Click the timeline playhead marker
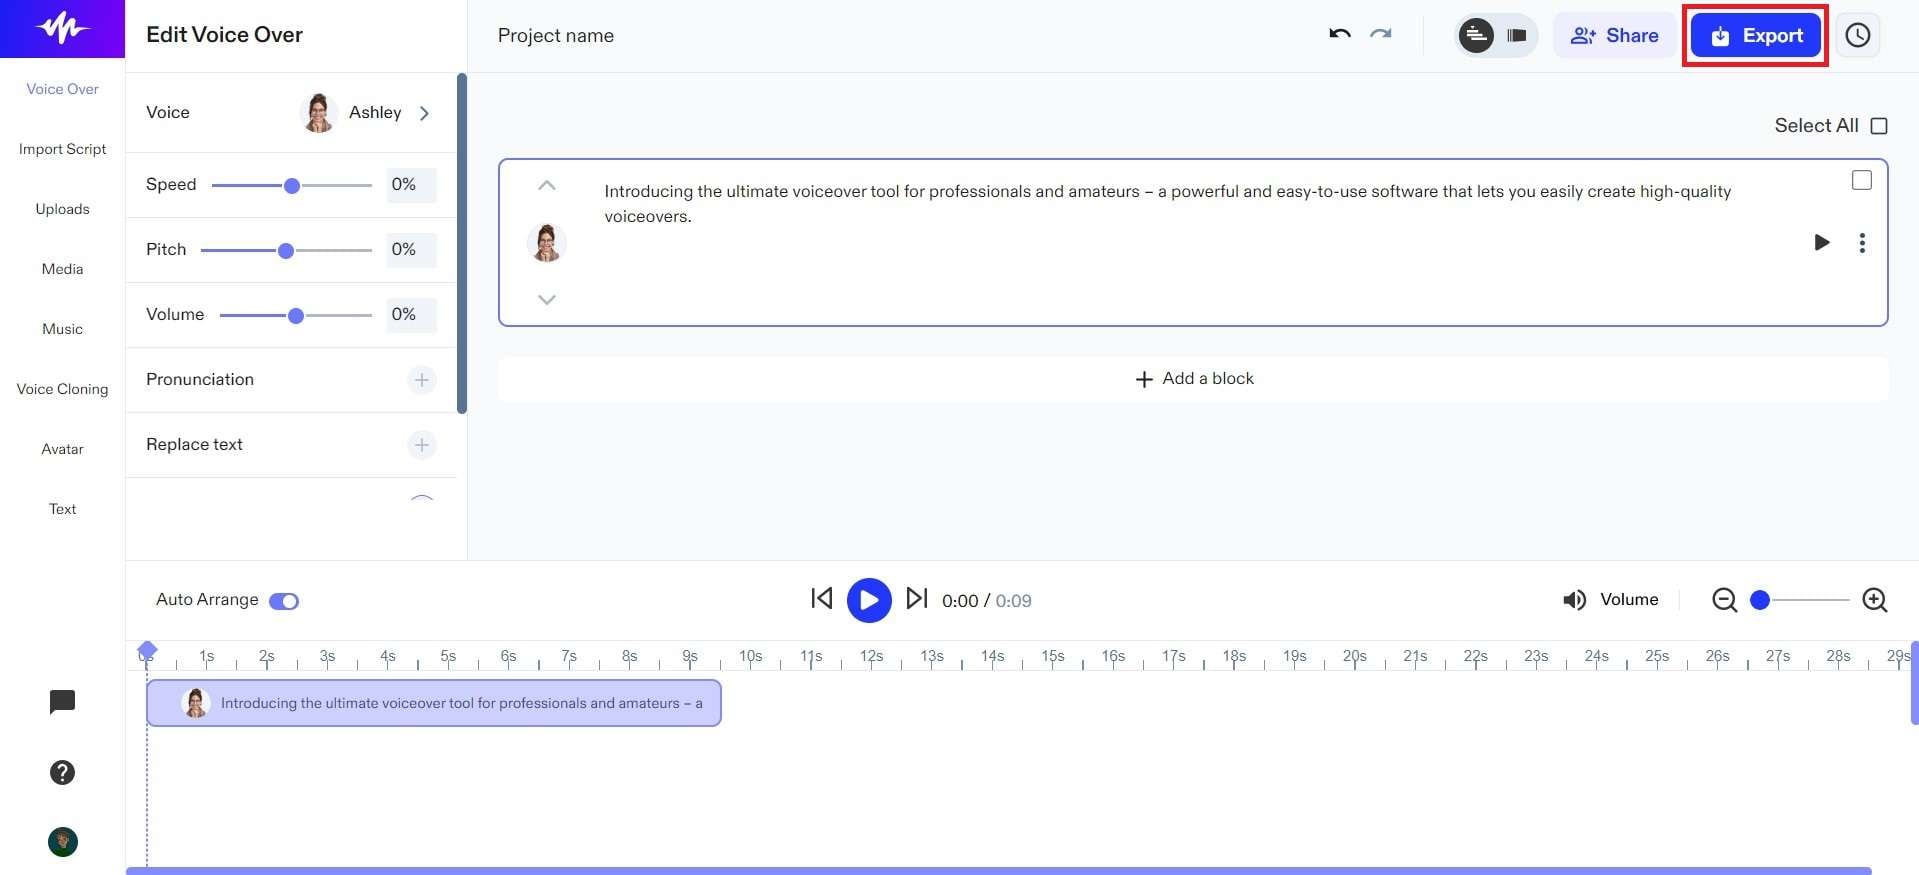1919x875 pixels. 147,651
